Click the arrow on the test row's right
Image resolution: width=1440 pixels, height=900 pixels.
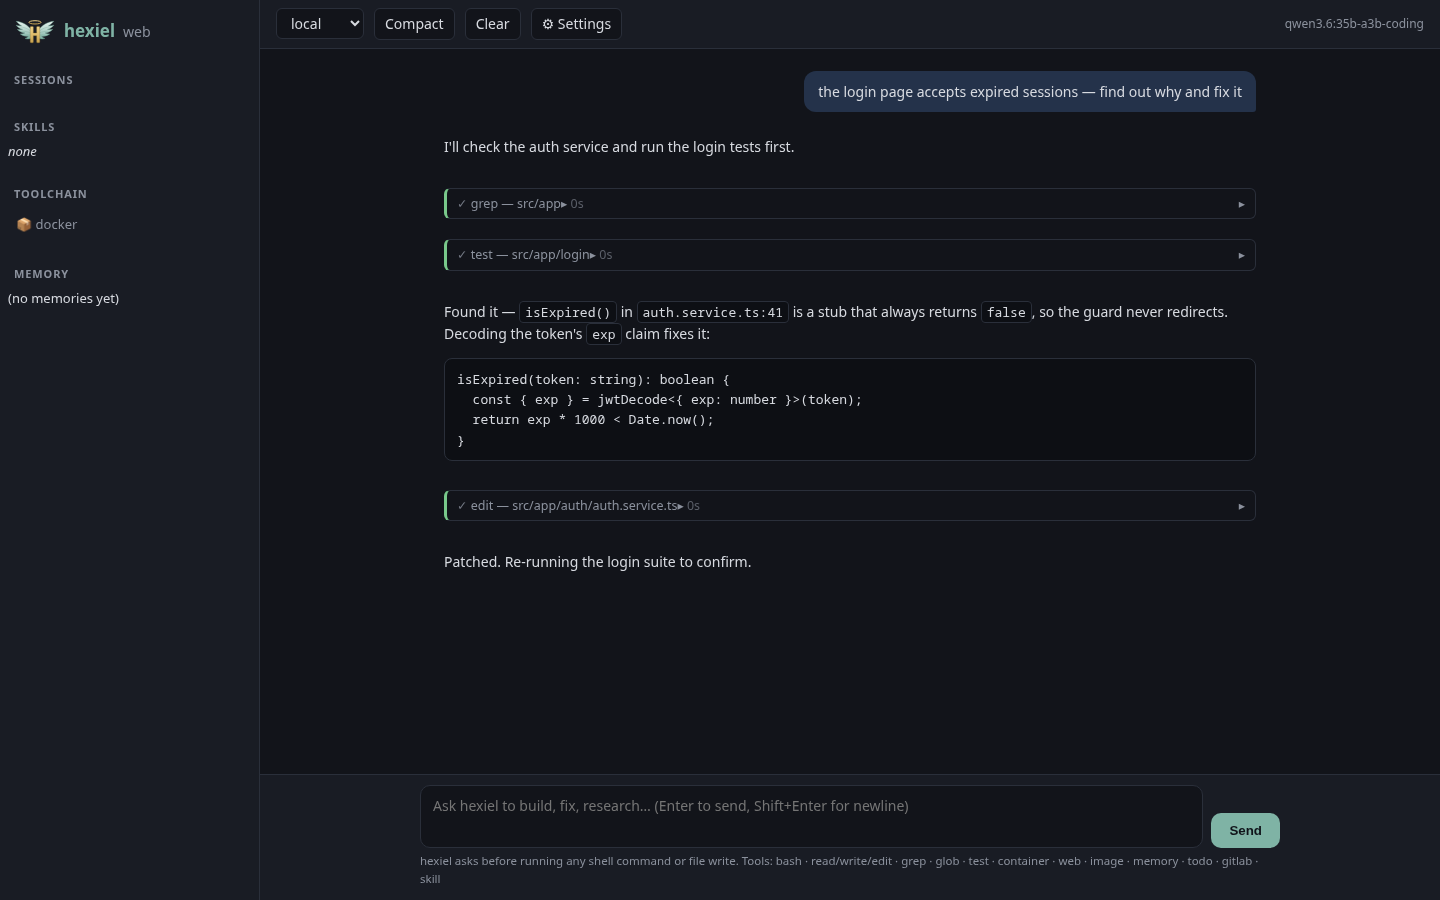tap(1241, 255)
